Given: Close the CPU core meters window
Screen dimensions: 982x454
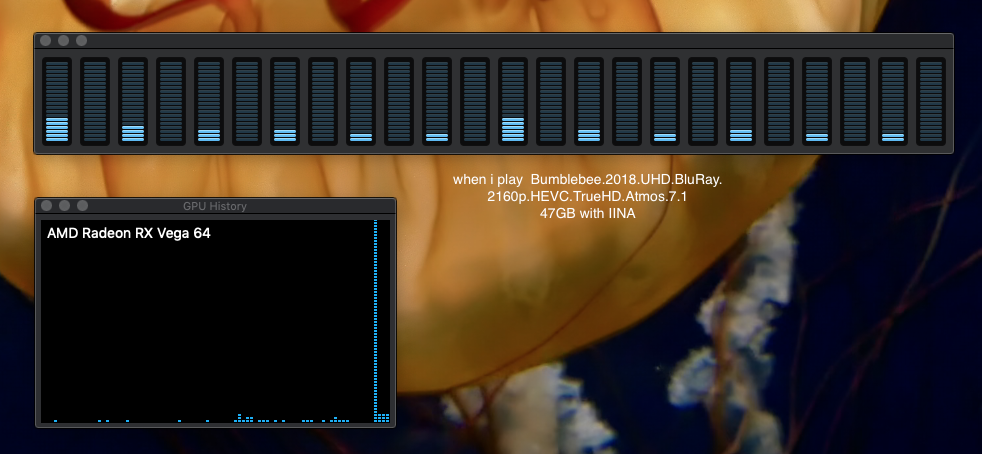Looking at the screenshot, I should 45,41.
